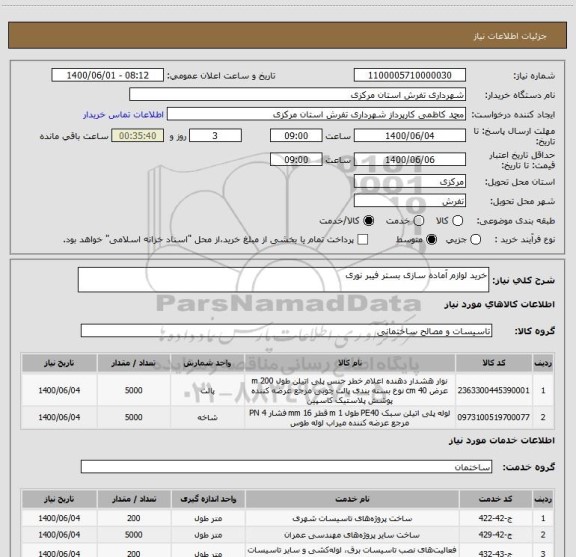Select the خدمت radio button
Screen dimensions: 576x557
[x=419, y=221]
